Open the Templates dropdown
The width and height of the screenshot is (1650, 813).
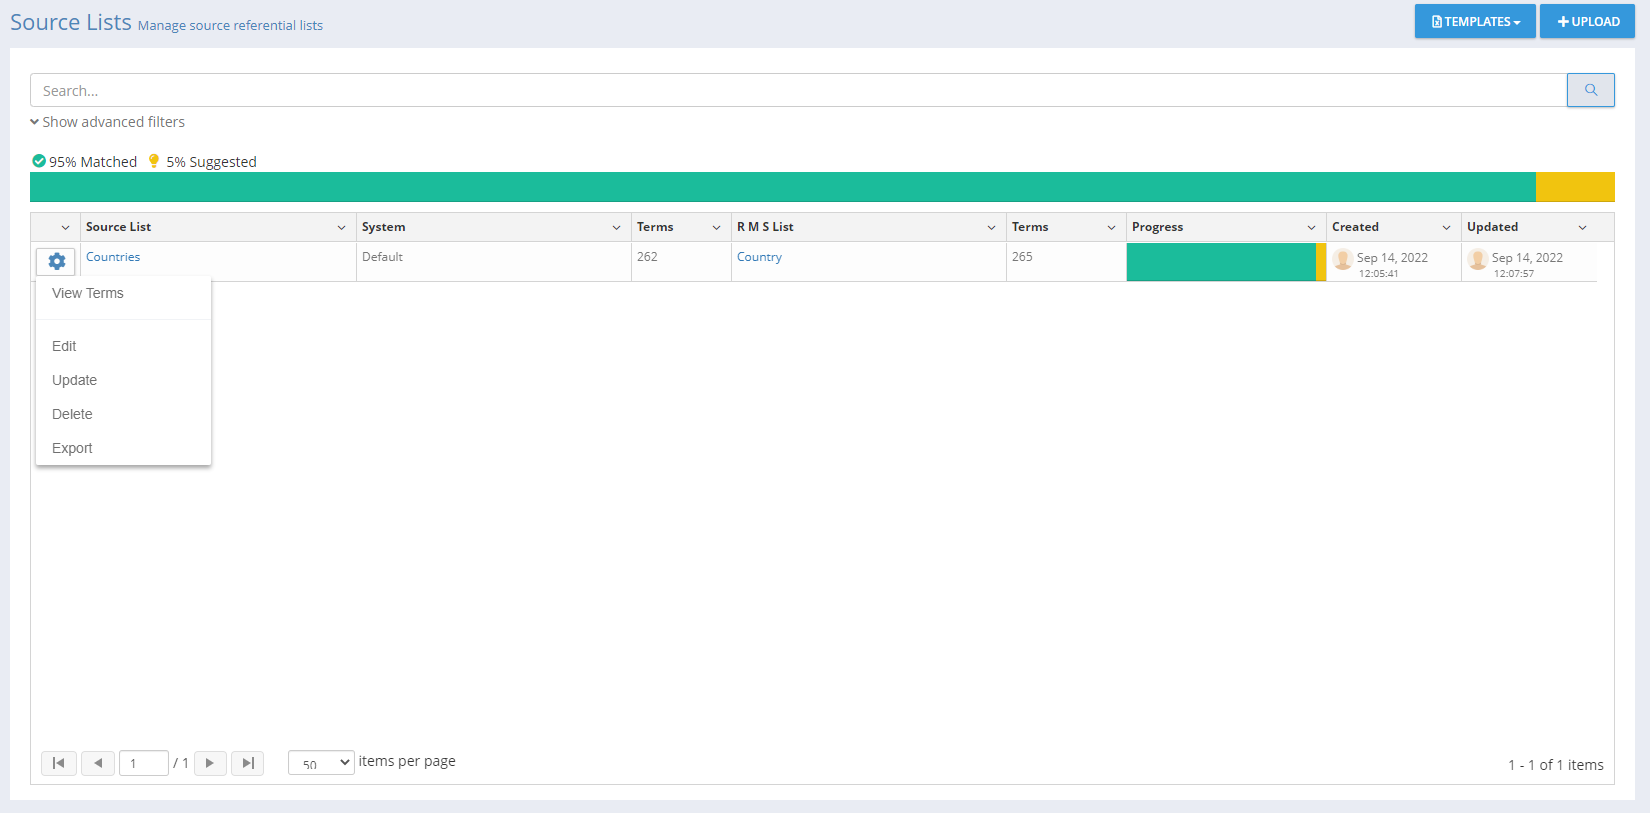pos(1475,21)
